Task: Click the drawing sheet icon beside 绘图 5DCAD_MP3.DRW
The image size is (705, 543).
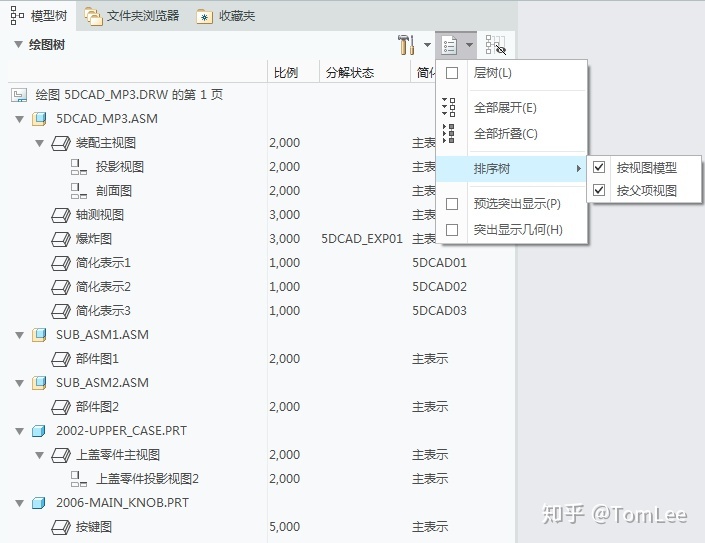Action: (19, 95)
